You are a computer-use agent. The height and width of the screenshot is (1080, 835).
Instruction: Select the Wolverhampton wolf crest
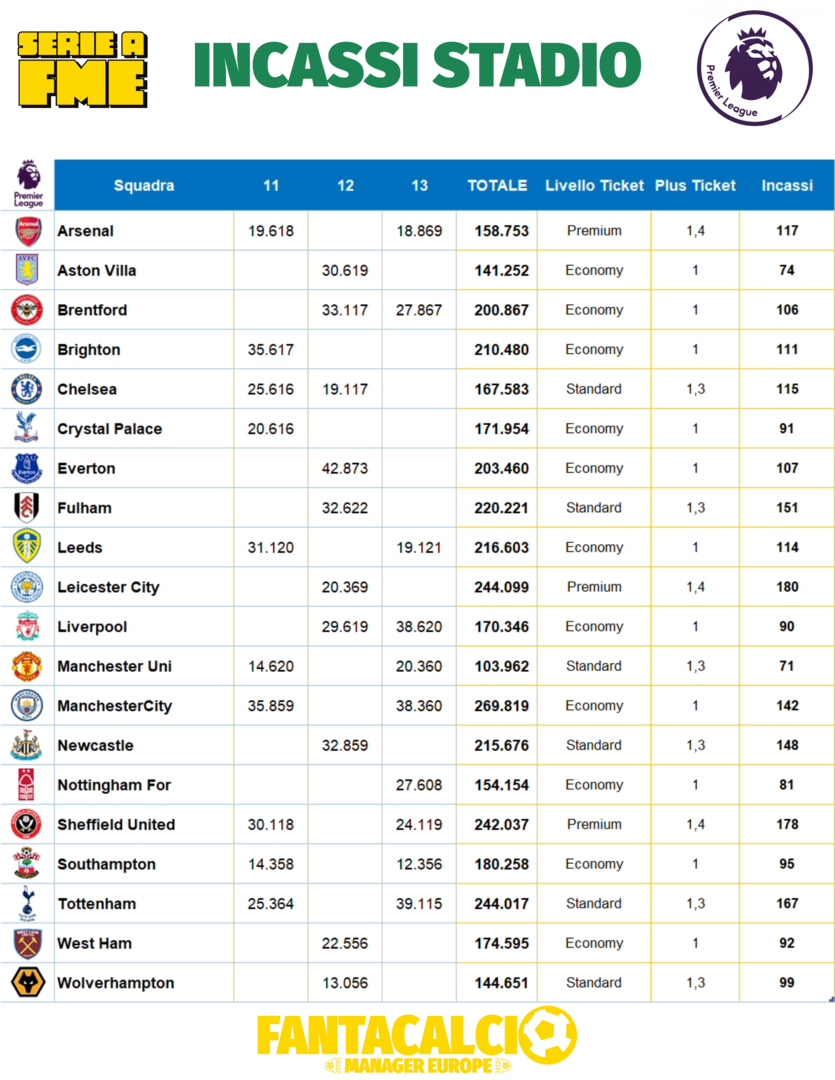coord(27,983)
